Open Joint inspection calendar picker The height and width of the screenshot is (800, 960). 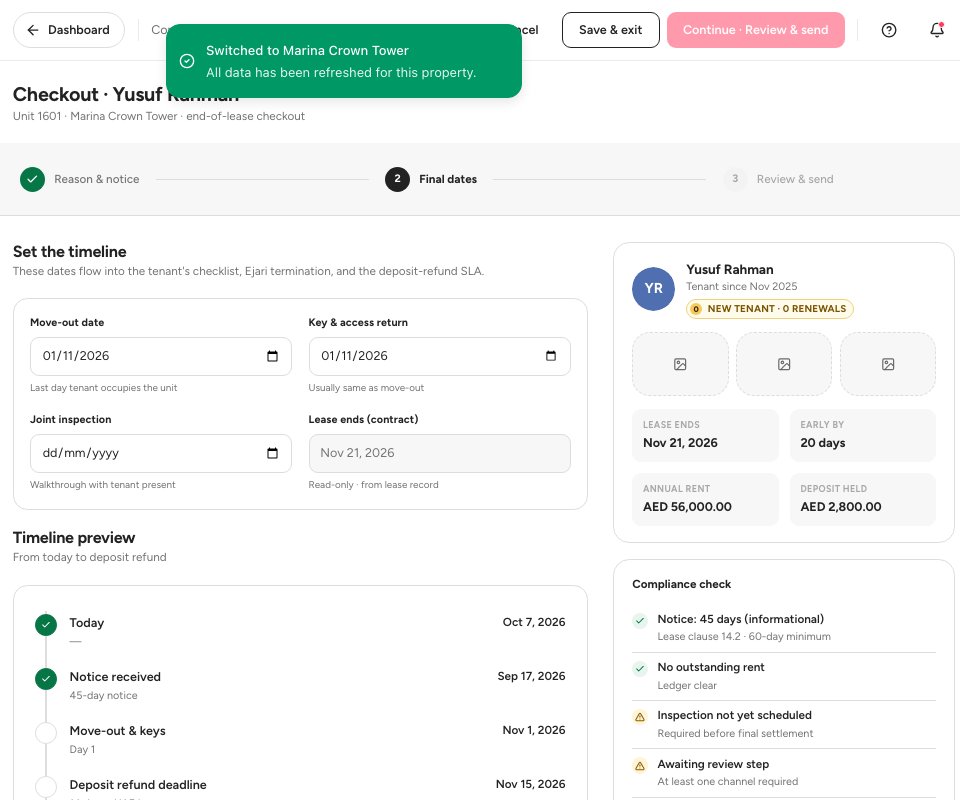pyautogui.click(x=272, y=453)
